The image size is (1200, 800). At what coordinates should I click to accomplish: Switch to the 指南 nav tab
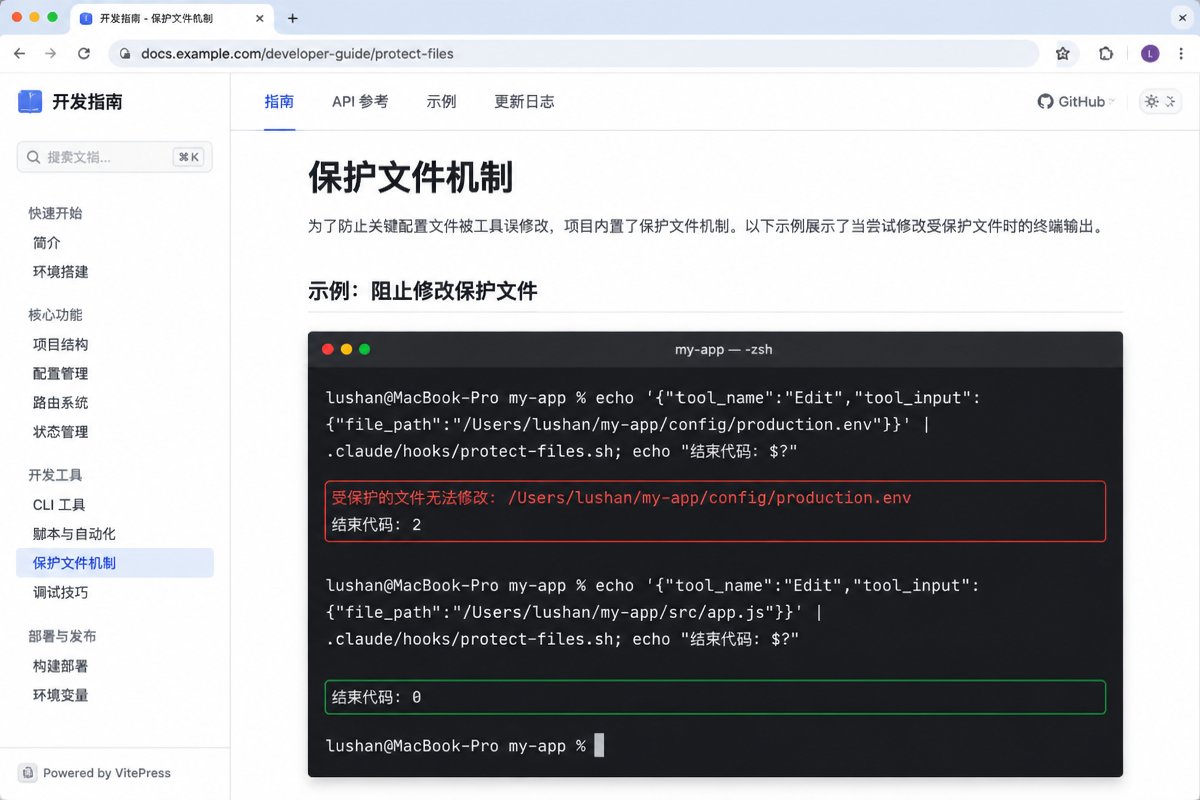pyautogui.click(x=279, y=101)
